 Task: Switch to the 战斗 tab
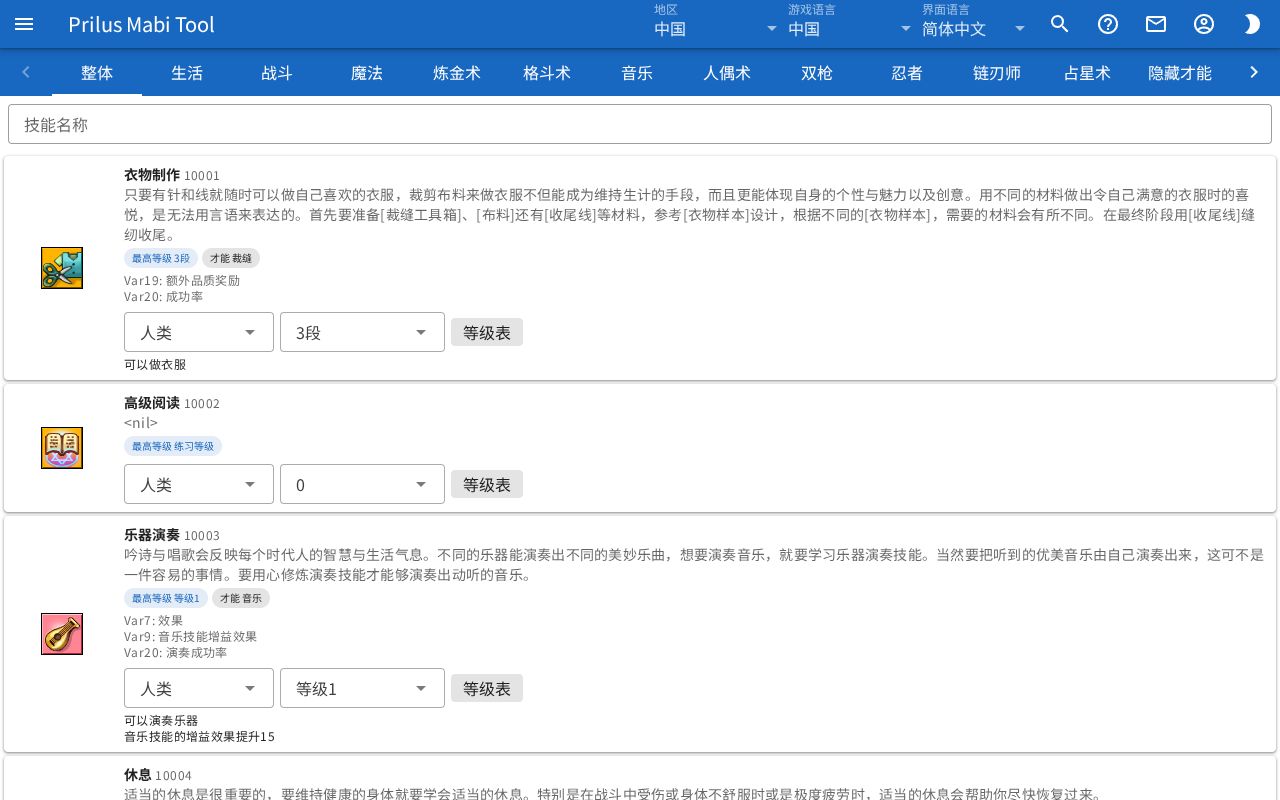(x=277, y=72)
